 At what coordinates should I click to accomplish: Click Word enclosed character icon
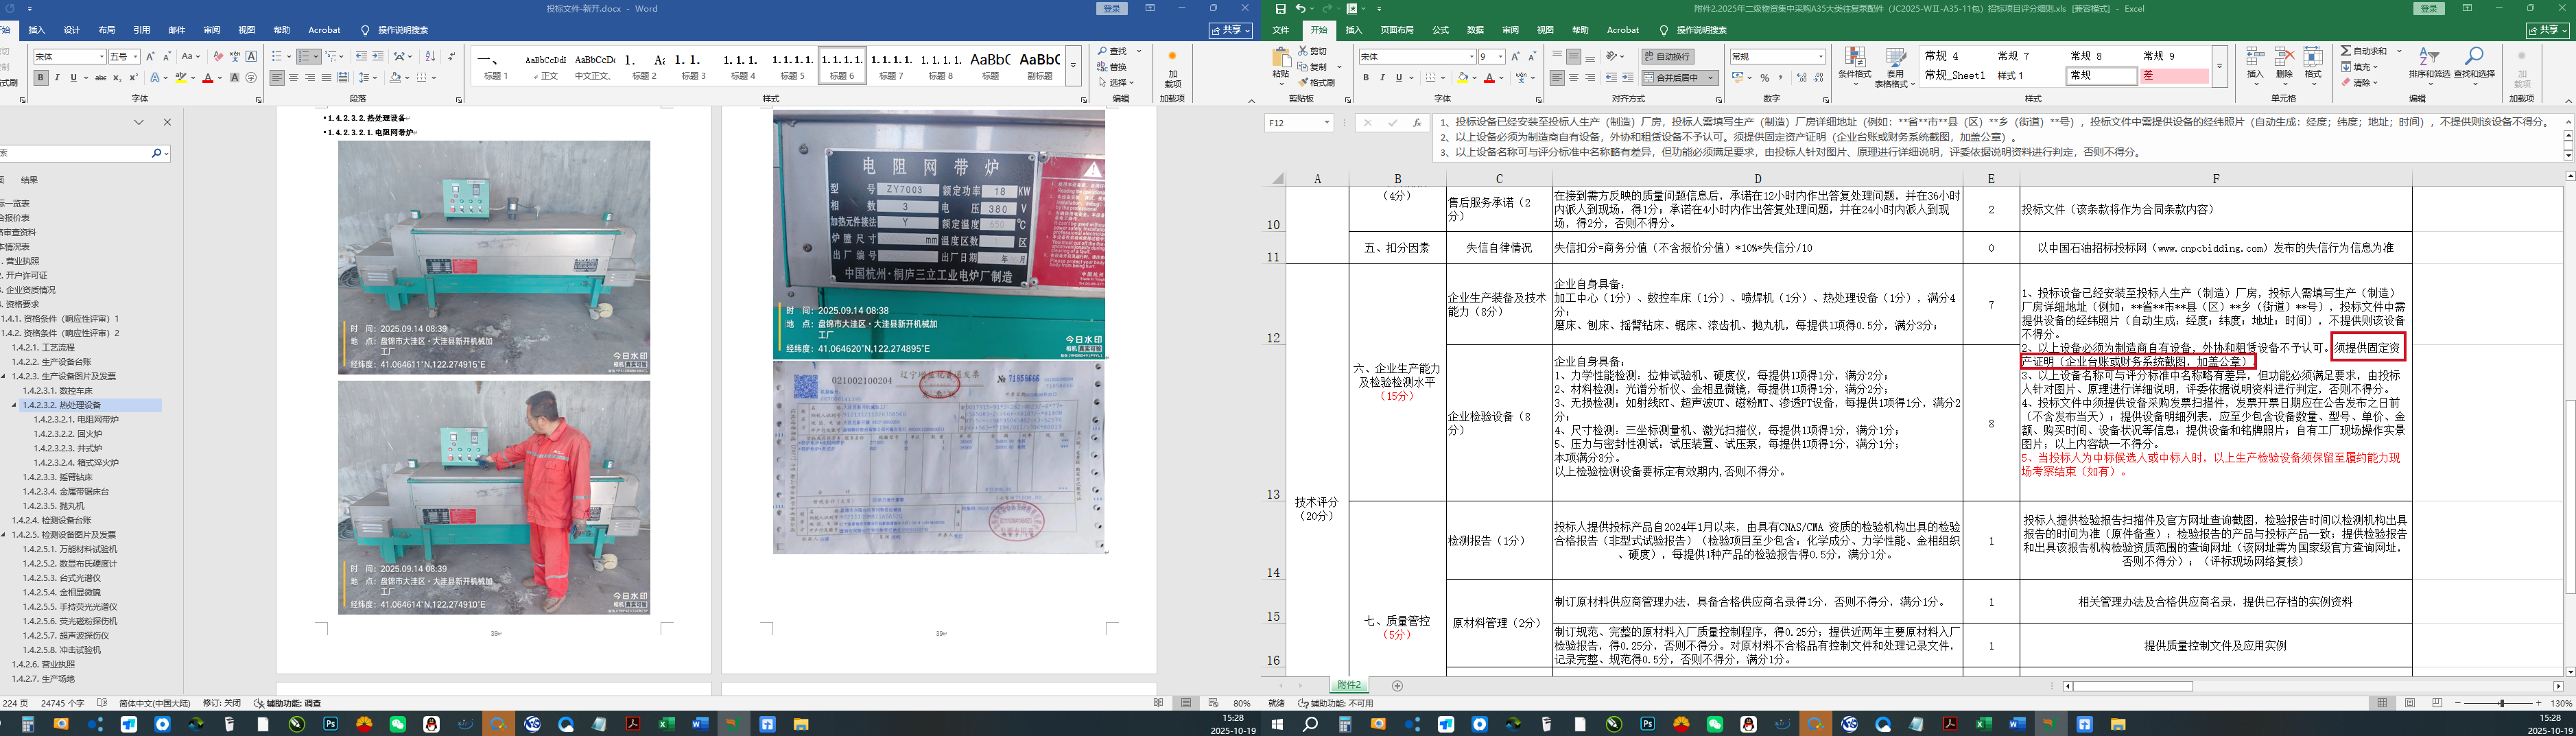[x=251, y=78]
